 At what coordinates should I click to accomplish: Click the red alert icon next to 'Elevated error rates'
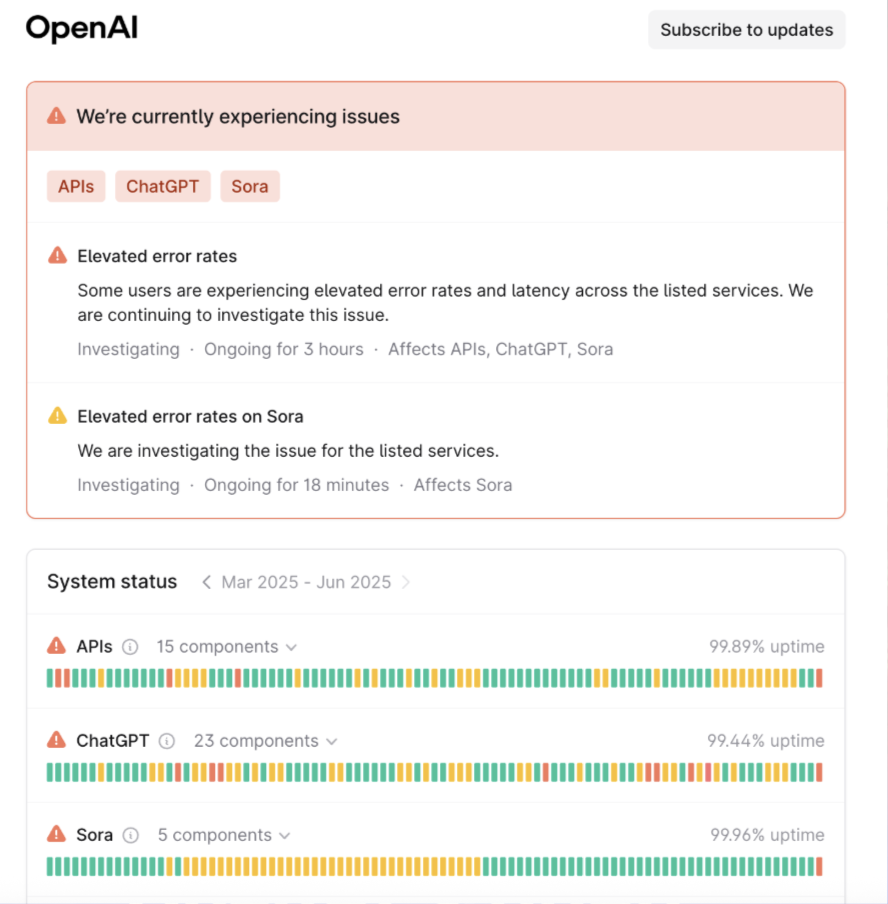coord(58,256)
